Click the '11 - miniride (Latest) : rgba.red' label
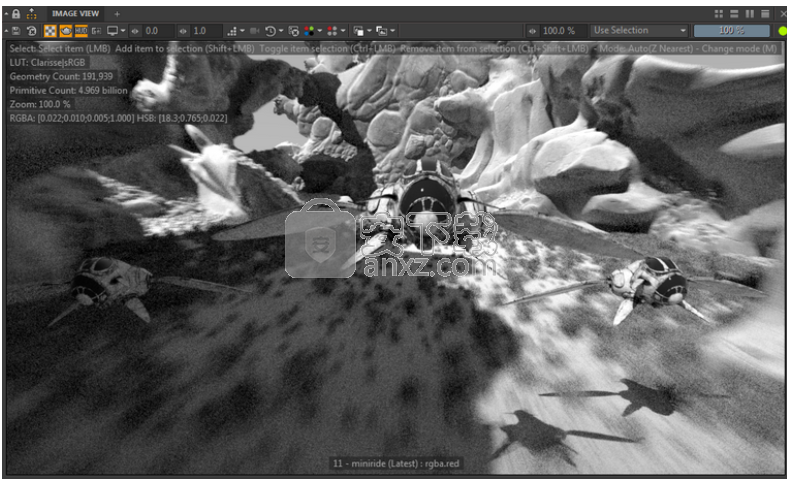Image resolution: width=787 pixels, height=479 pixels. coord(396,463)
